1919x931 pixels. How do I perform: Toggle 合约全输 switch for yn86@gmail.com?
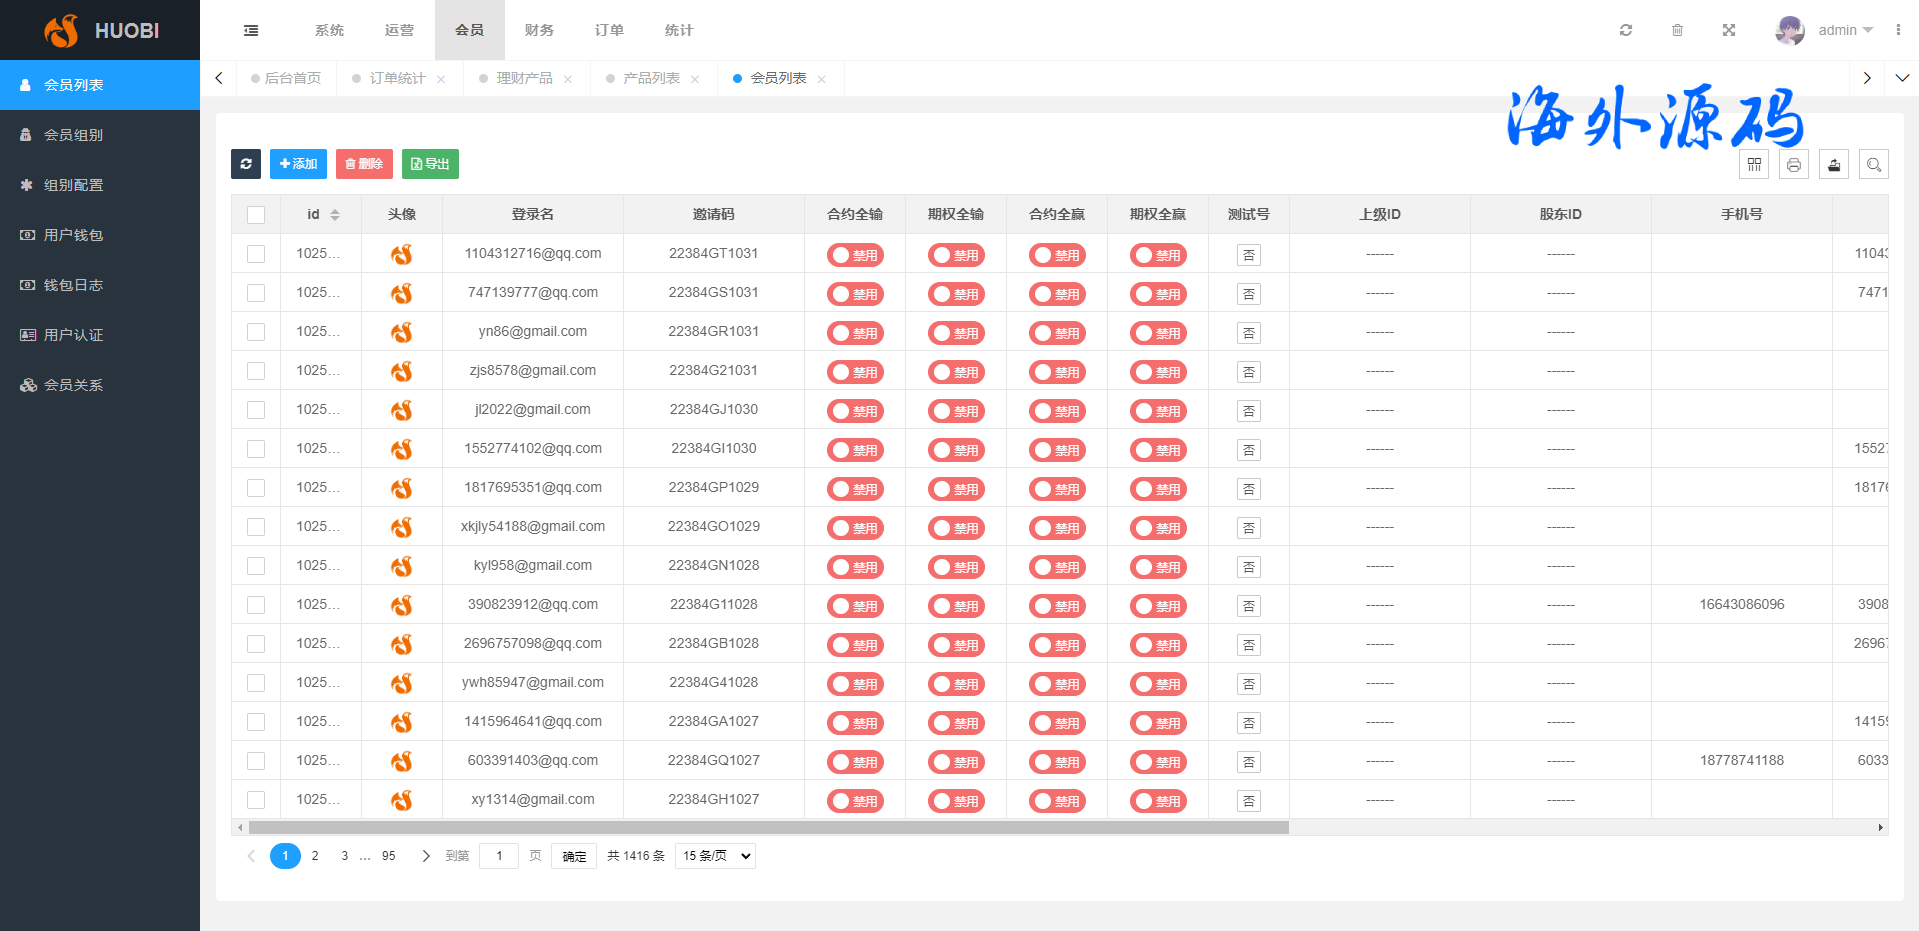tap(855, 333)
